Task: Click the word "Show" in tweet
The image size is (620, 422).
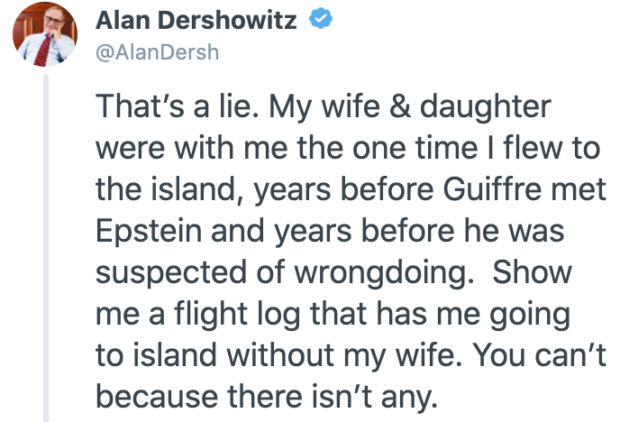Action: [532, 273]
